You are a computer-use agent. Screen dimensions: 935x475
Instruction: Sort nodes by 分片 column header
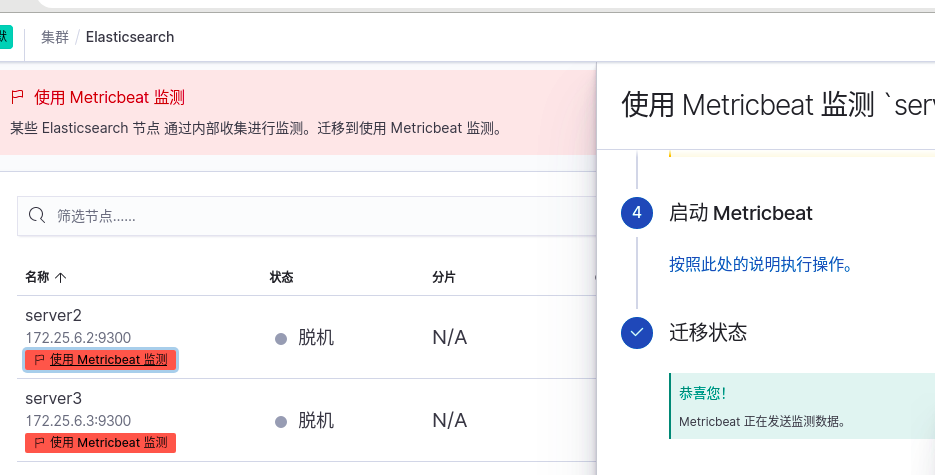tap(444, 277)
